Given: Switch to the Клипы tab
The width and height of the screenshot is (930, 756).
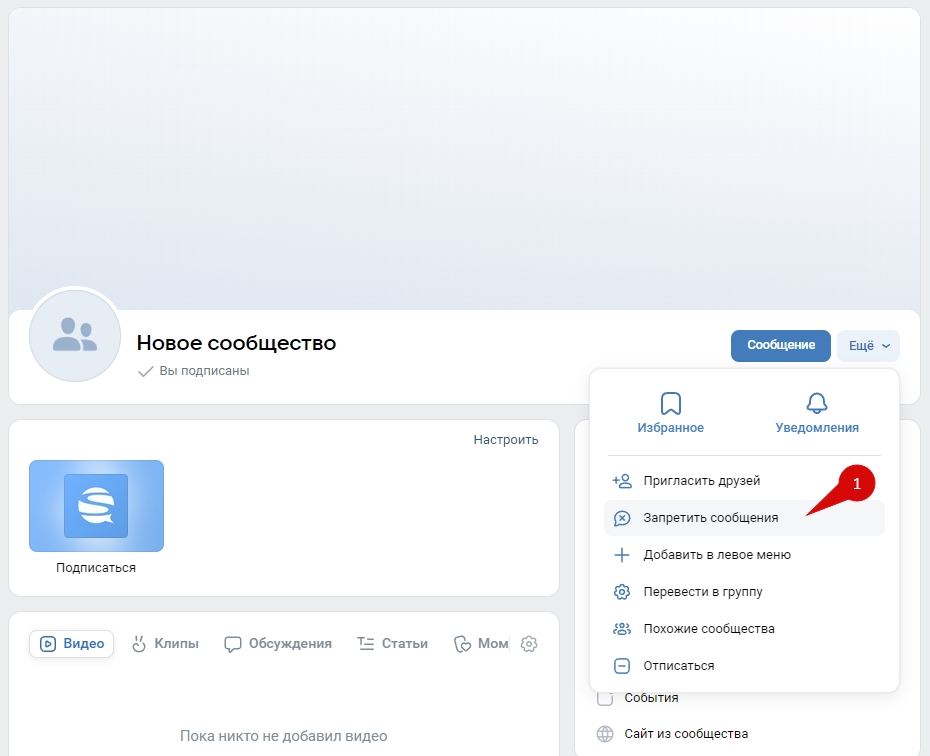Looking at the screenshot, I should [165, 644].
